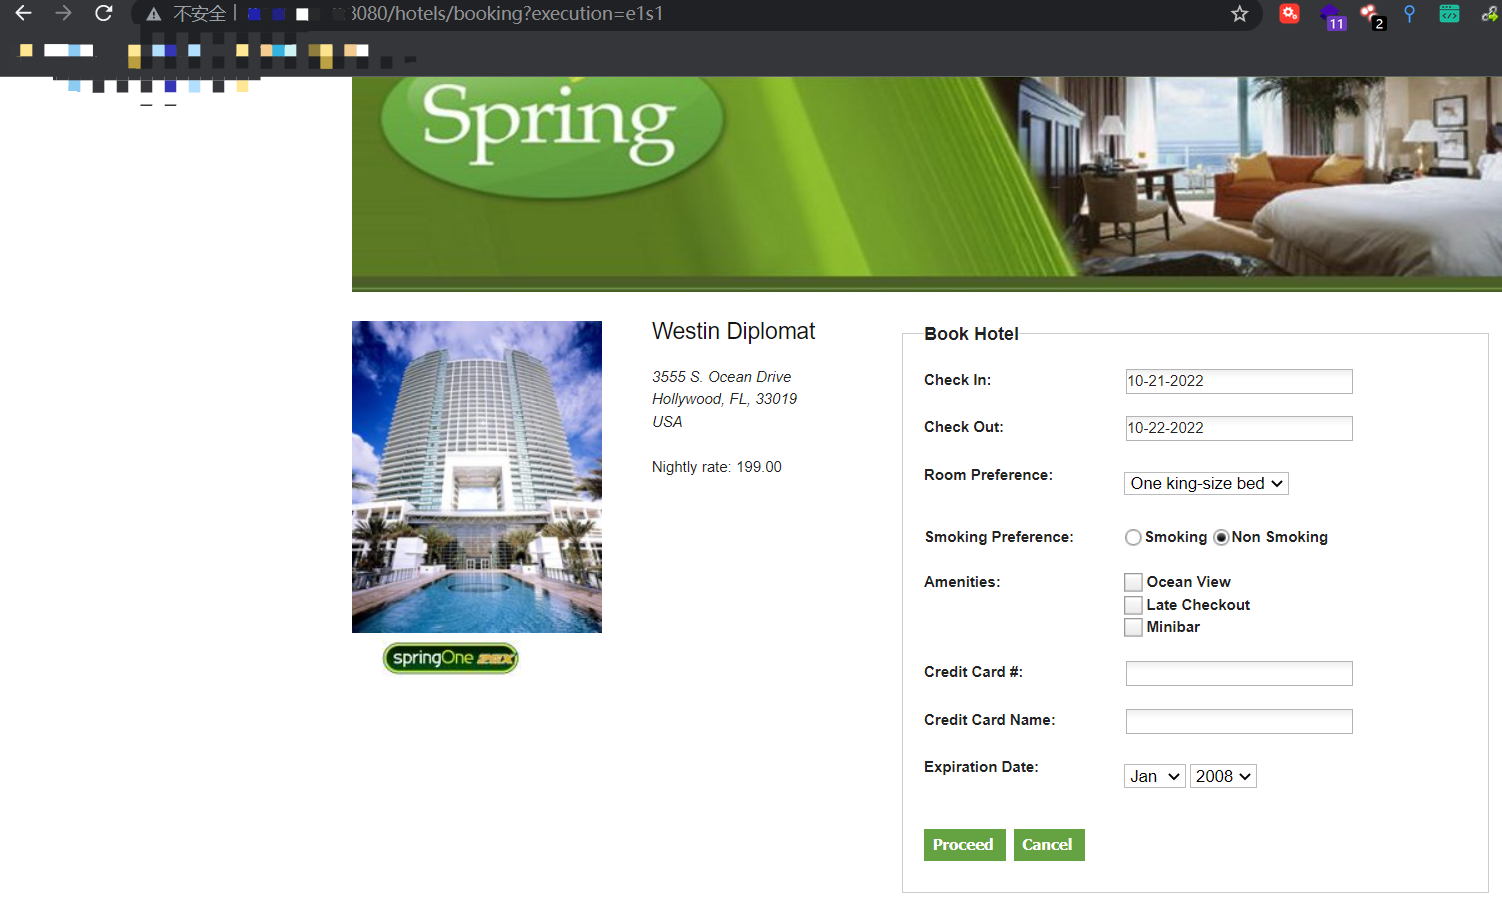Click the Westin Diplomat hotel photo

[x=477, y=477]
